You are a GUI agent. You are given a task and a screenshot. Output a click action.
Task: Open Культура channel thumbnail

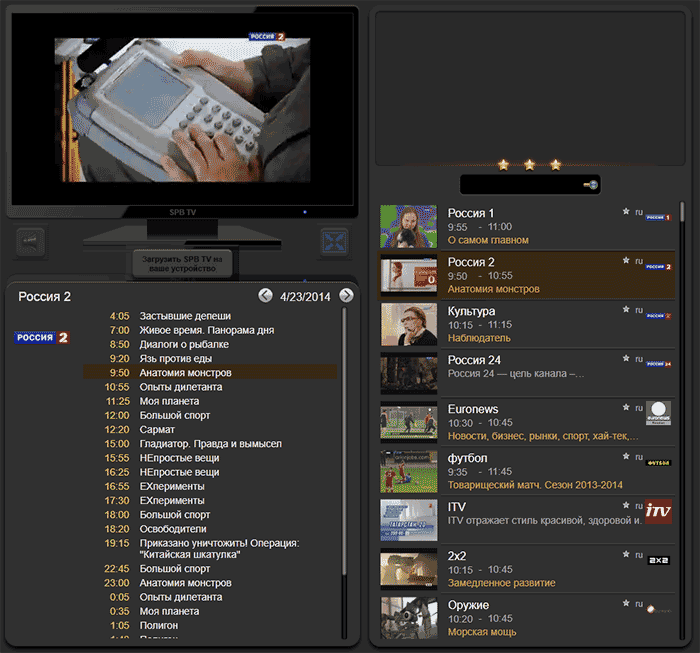[408, 324]
